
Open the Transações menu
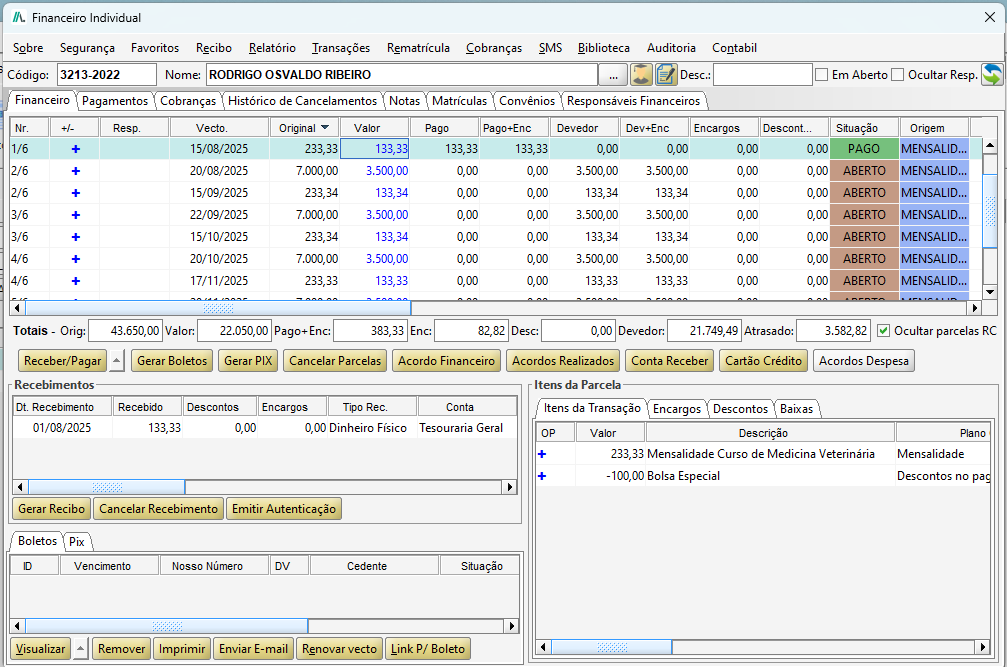point(341,48)
